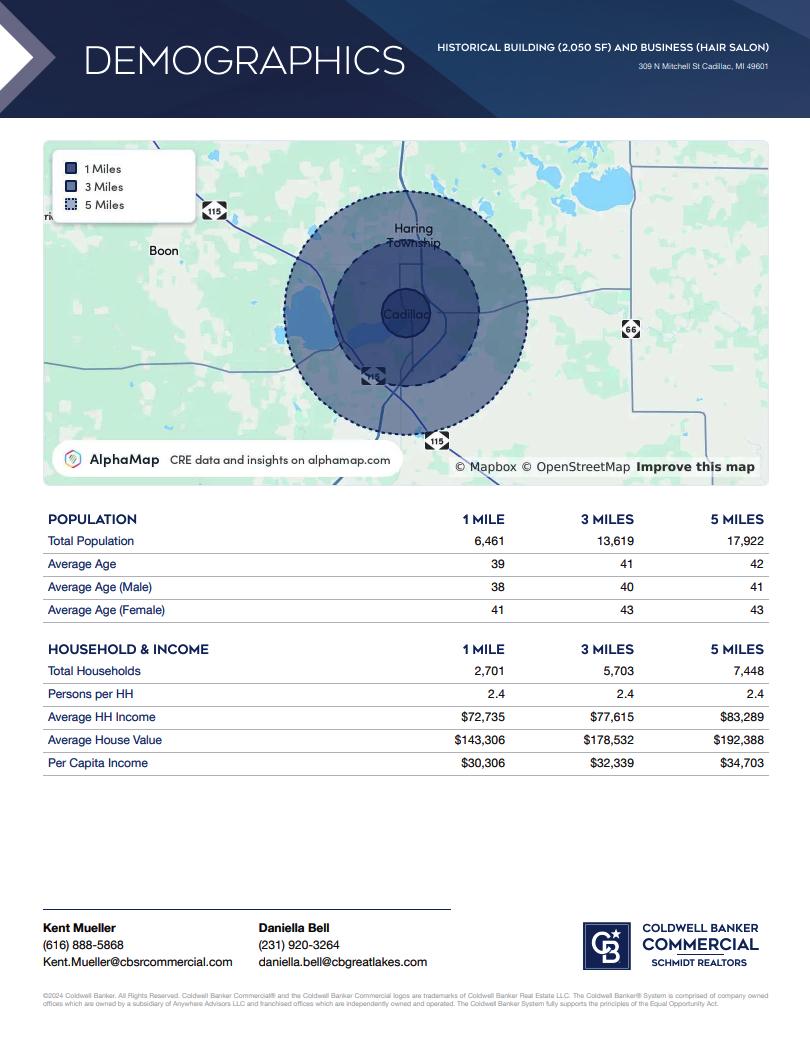Select the 1 Miles legend swatch
Viewport: 810px width, 1053px height.
tap(71, 168)
